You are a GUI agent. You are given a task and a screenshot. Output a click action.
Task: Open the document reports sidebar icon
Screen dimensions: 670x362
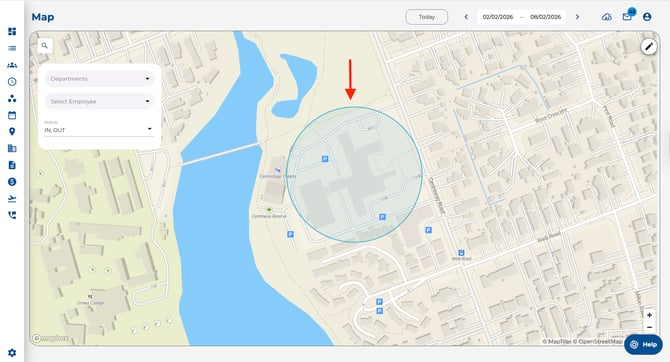[x=12, y=165]
